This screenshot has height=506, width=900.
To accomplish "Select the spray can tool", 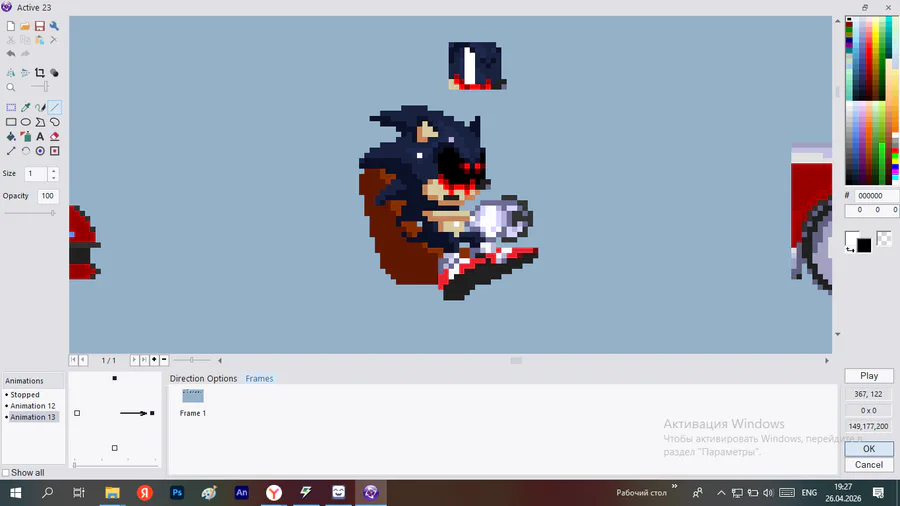I will (x=25, y=137).
